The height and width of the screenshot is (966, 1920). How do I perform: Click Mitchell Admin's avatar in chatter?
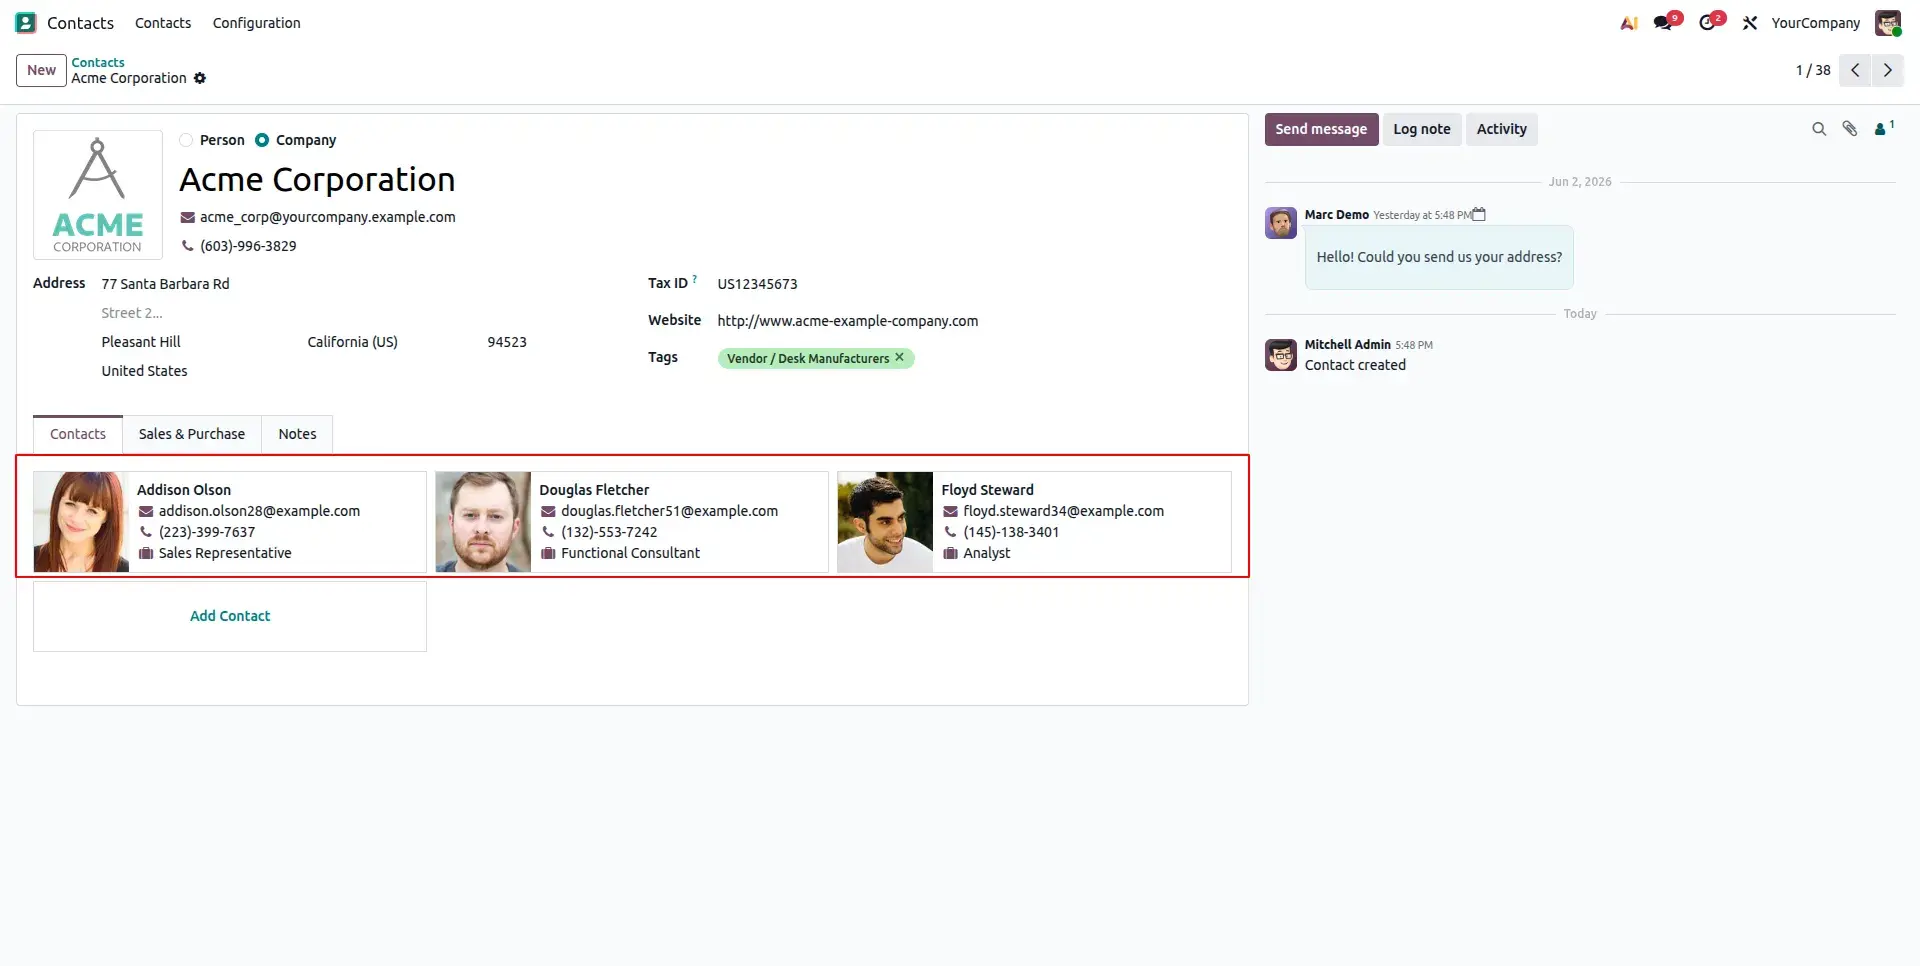pyautogui.click(x=1281, y=355)
